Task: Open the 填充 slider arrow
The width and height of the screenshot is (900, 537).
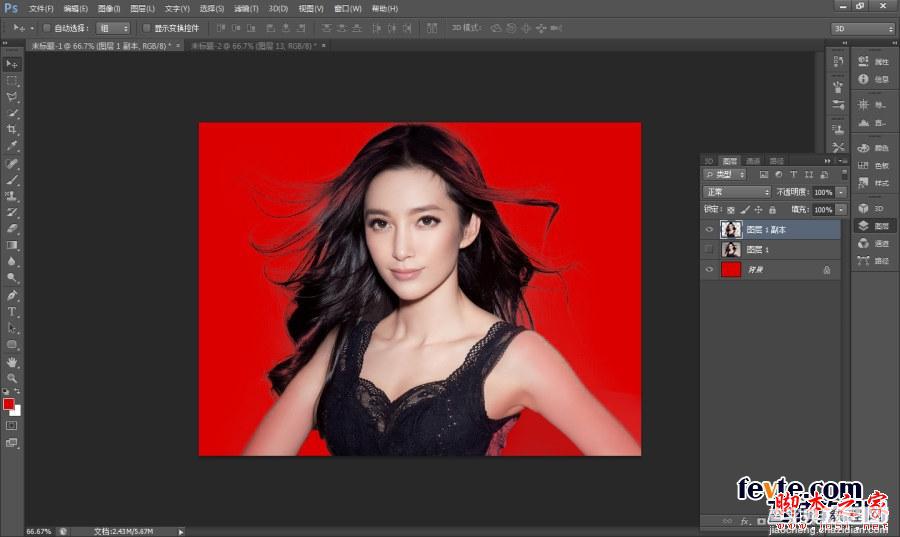Action: [841, 210]
